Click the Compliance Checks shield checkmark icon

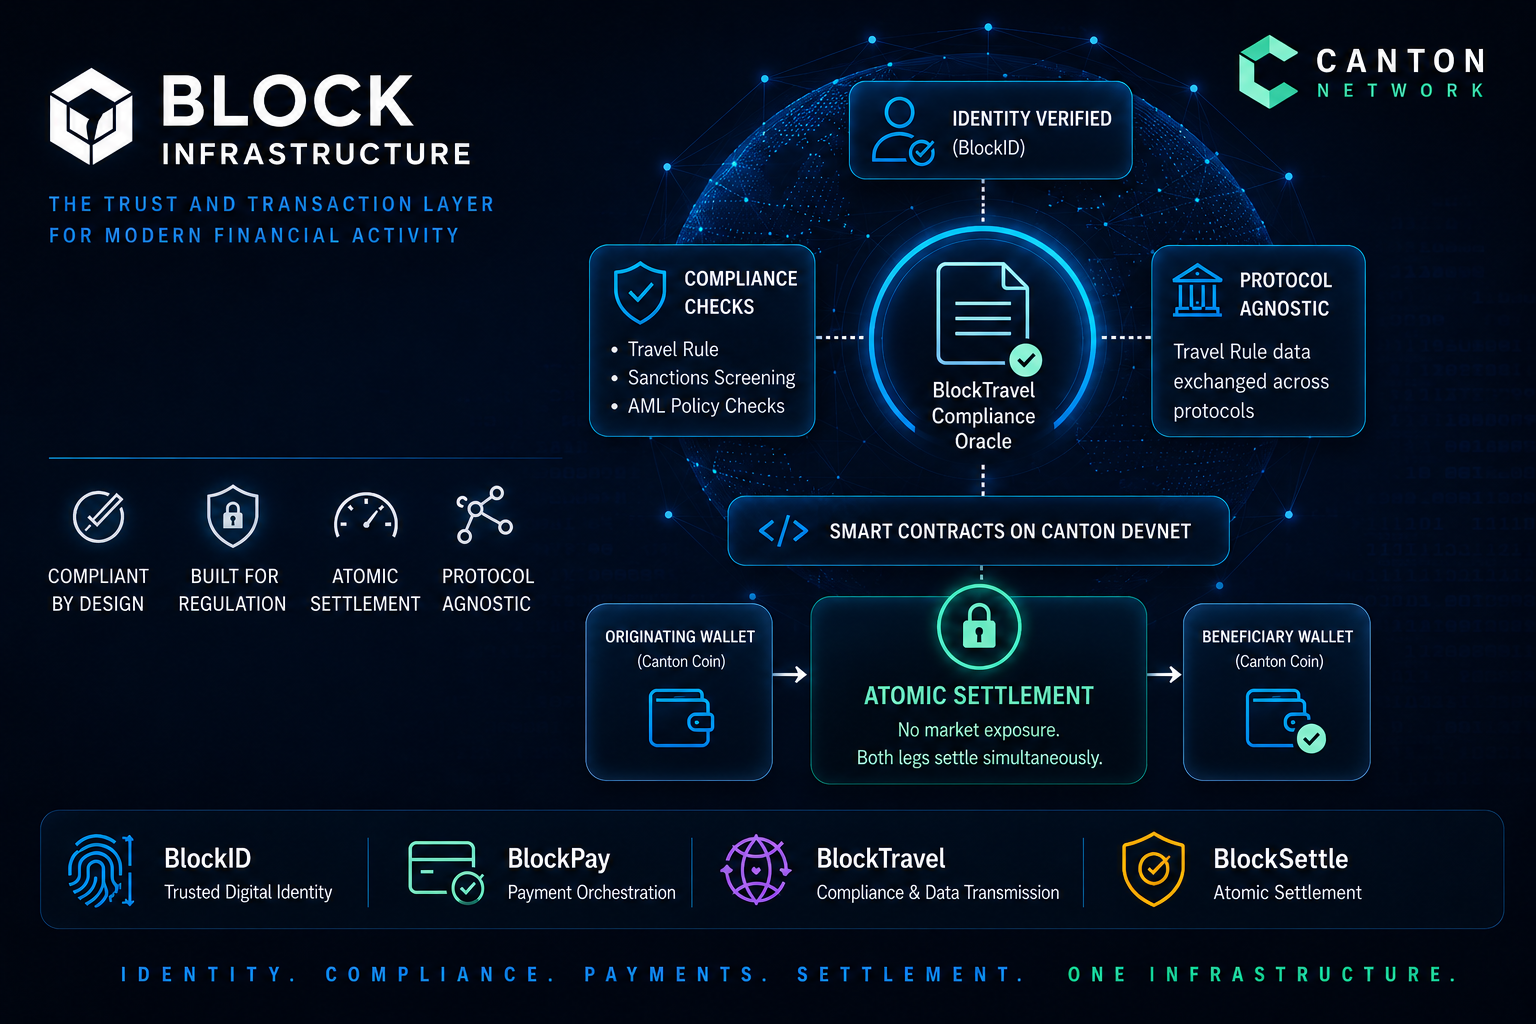coord(640,292)
